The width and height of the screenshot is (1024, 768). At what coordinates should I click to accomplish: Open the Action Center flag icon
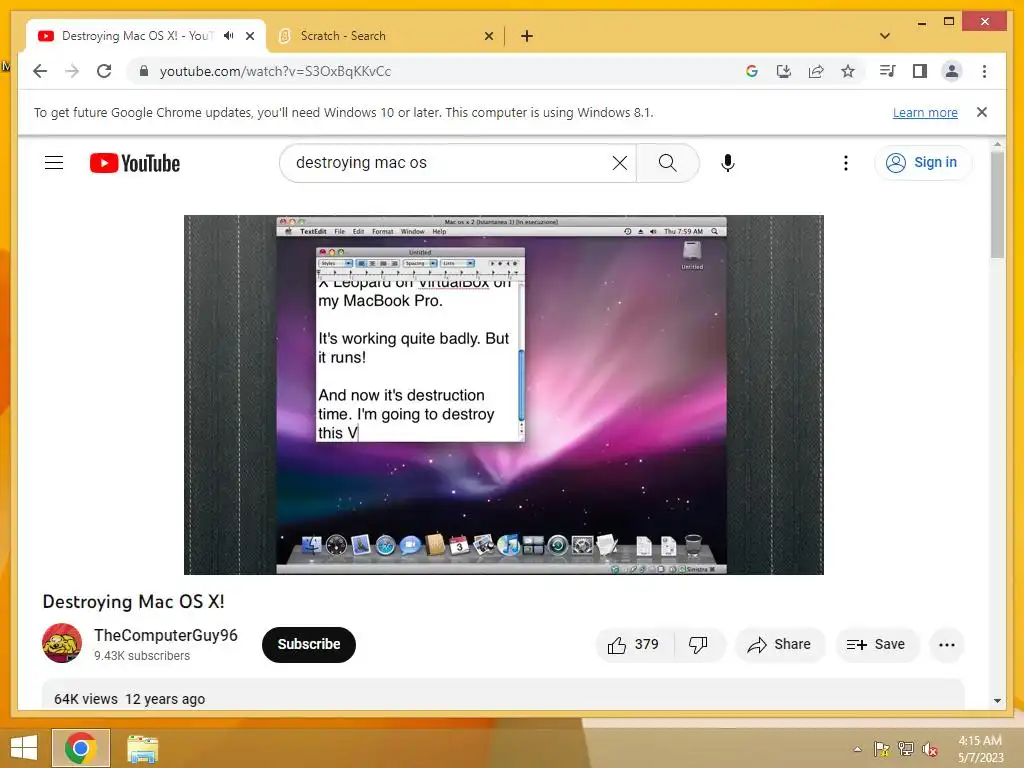[881, 749]
